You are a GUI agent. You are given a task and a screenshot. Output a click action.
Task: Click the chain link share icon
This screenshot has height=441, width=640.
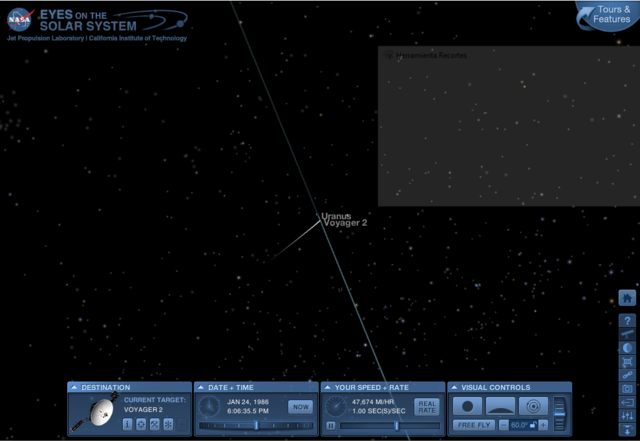pyautogui.click(x=627, y=375)
